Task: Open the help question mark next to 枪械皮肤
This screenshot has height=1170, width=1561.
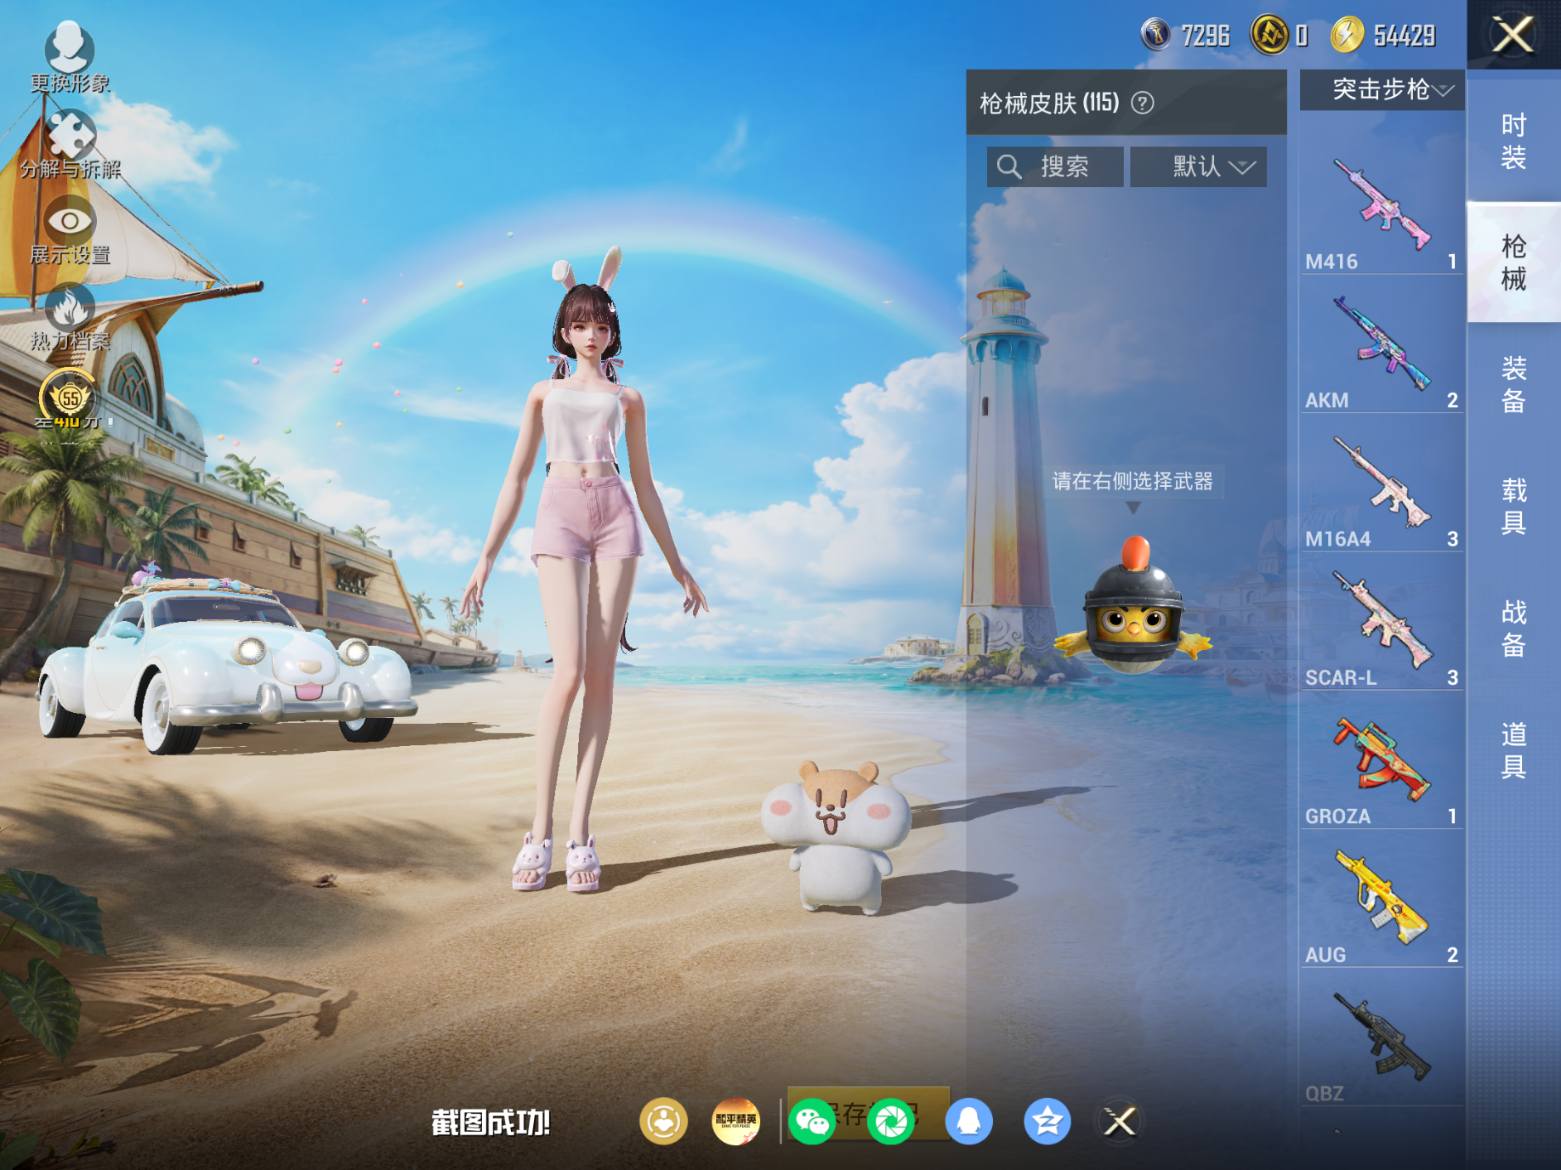Action: pyautogui.click(x=1142, y=103)
